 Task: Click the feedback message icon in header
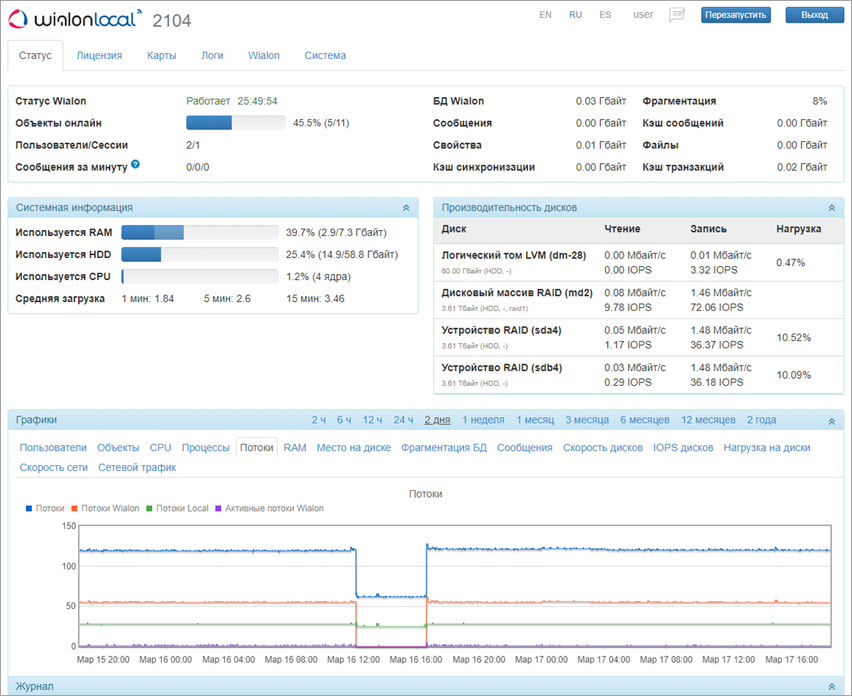677,15
